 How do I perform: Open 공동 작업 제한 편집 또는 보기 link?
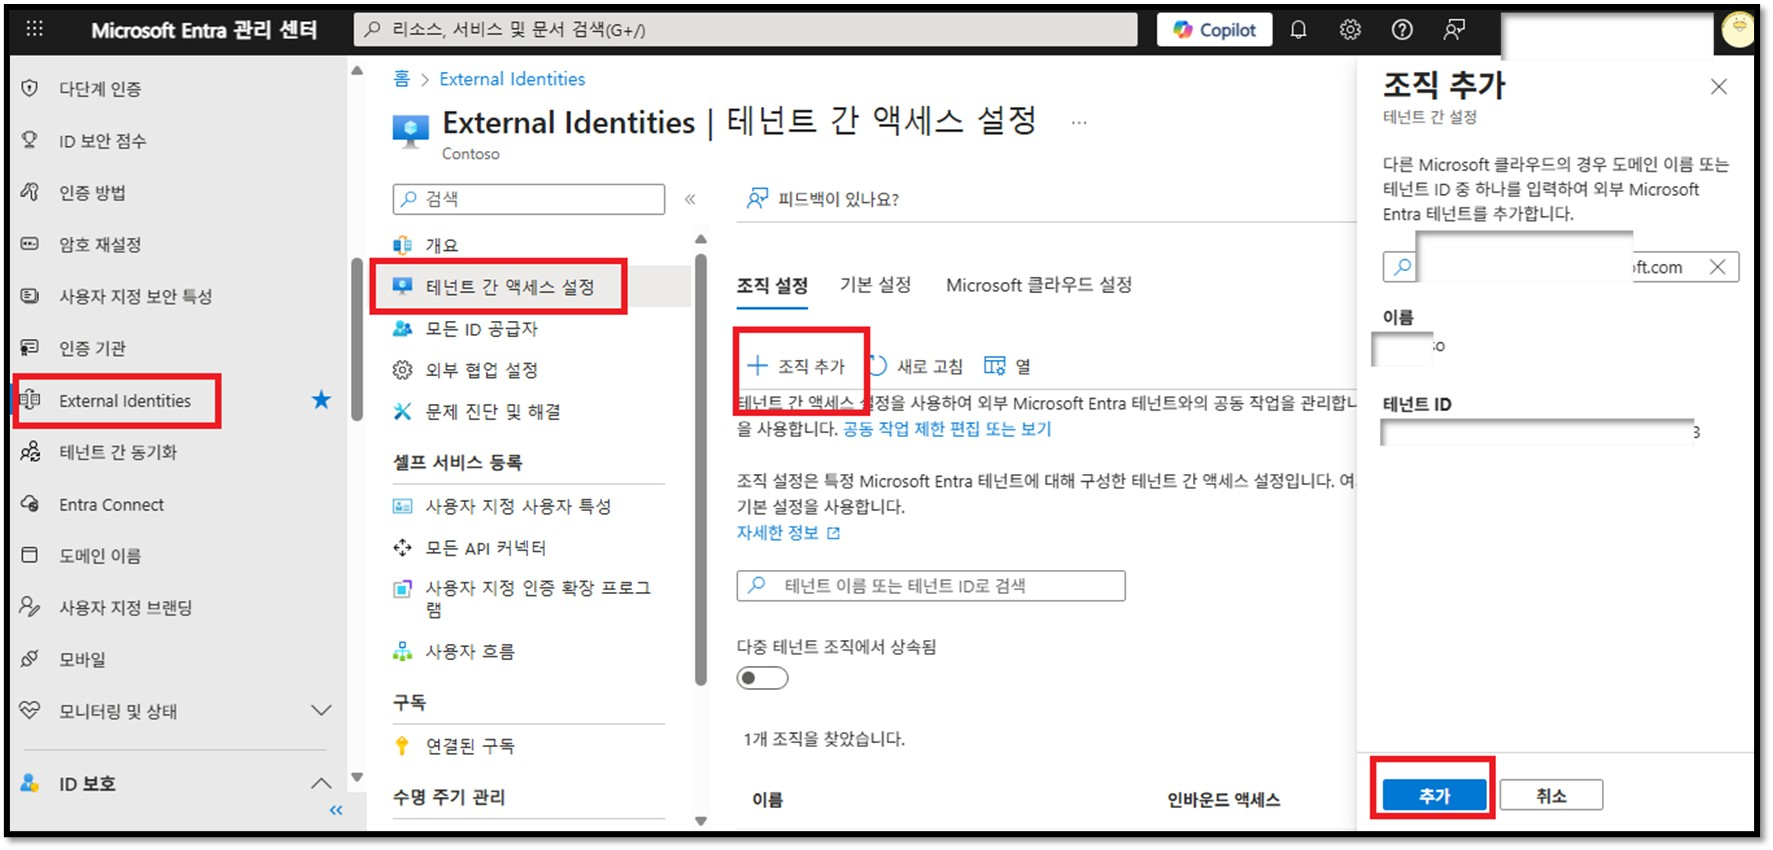point(947,429)
